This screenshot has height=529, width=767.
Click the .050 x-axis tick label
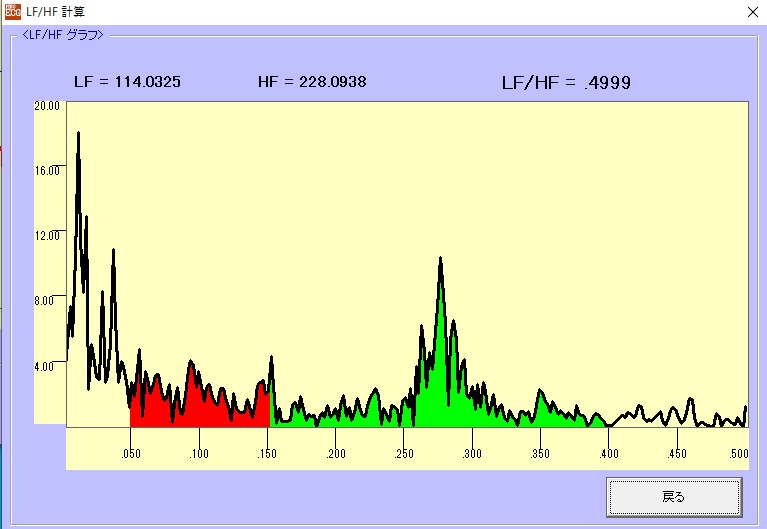click(130, 454)
